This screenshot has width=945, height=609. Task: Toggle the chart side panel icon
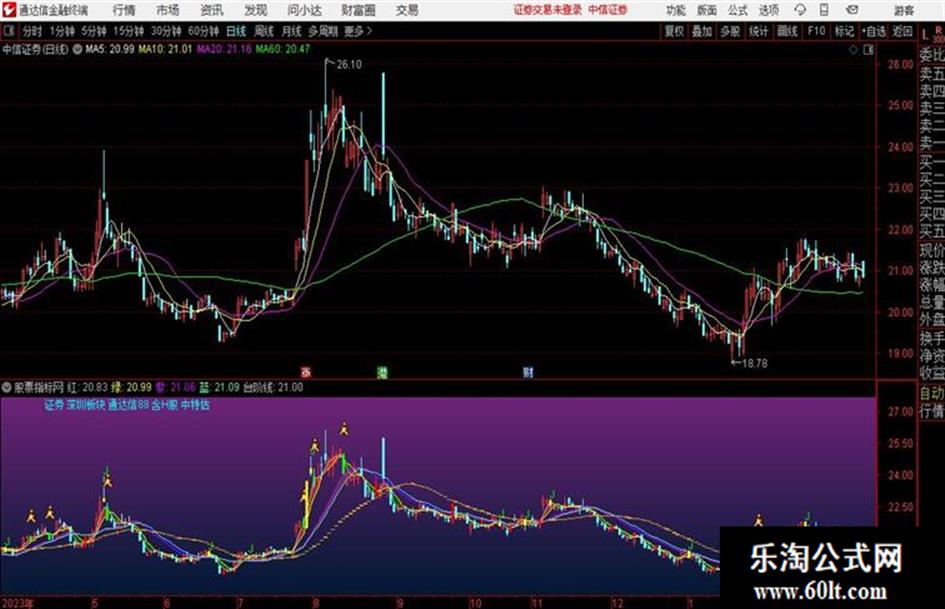coord(868,50)
